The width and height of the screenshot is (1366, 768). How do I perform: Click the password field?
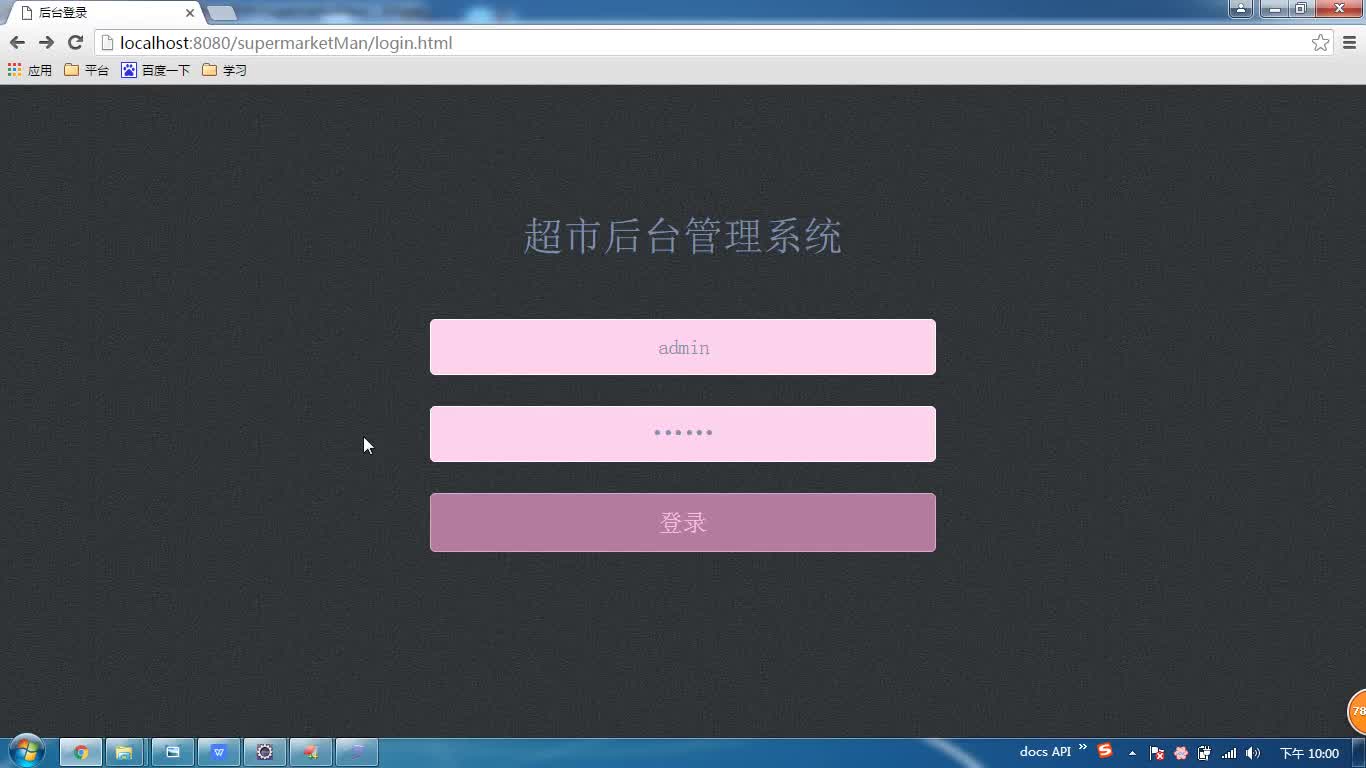(683, 434)
